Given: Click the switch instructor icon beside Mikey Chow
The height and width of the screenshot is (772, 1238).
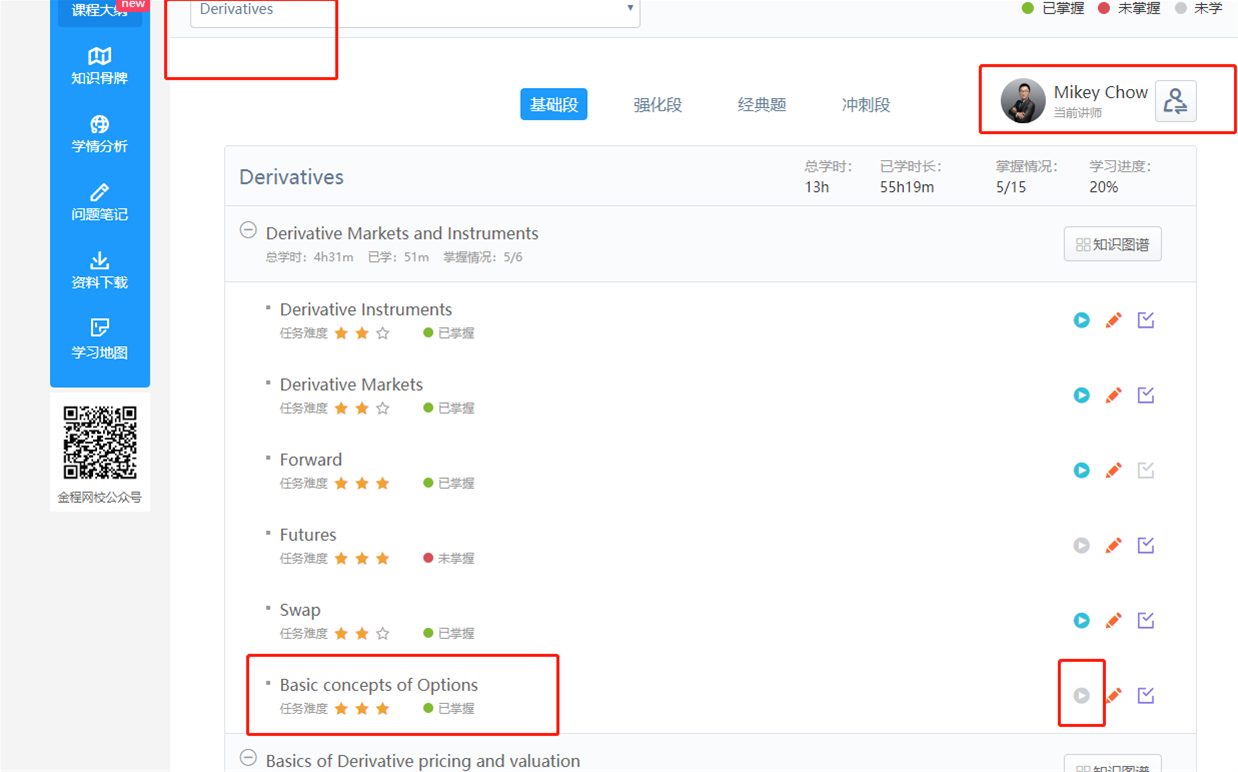Looking at the screenshot, I should click(x=1175, y=101).
